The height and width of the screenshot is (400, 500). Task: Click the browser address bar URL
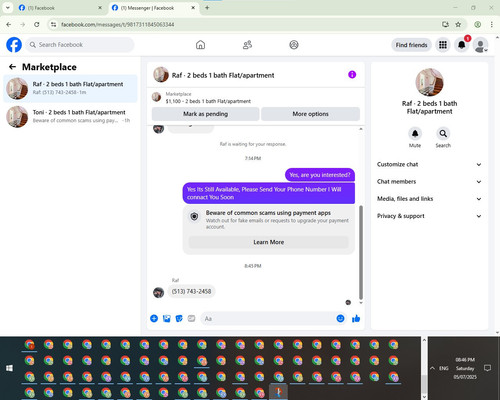click(x=118, y=25)
